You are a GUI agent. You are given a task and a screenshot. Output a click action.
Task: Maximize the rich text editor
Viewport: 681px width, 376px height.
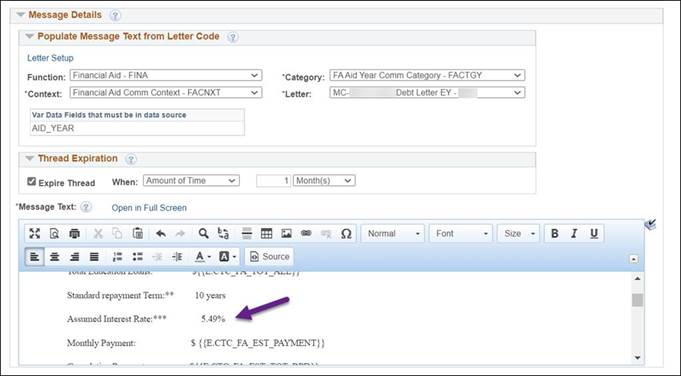(34, 234)
